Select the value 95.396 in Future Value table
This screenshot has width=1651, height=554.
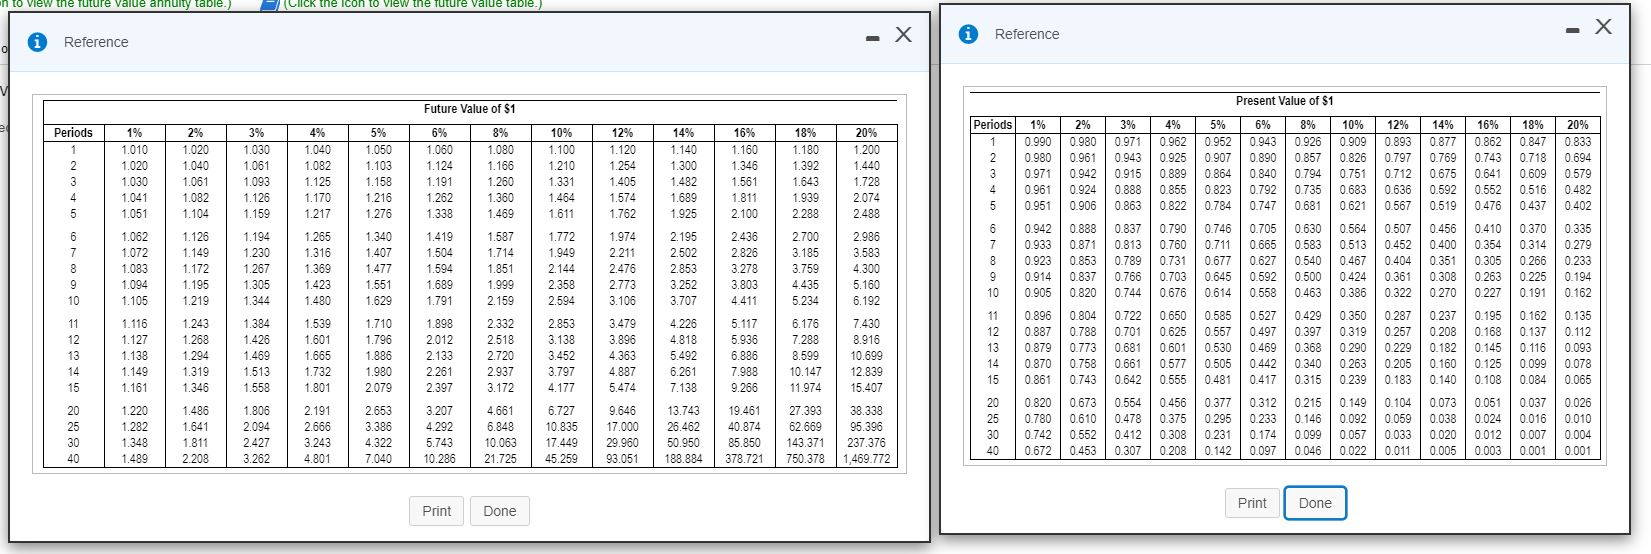[866, 427]
